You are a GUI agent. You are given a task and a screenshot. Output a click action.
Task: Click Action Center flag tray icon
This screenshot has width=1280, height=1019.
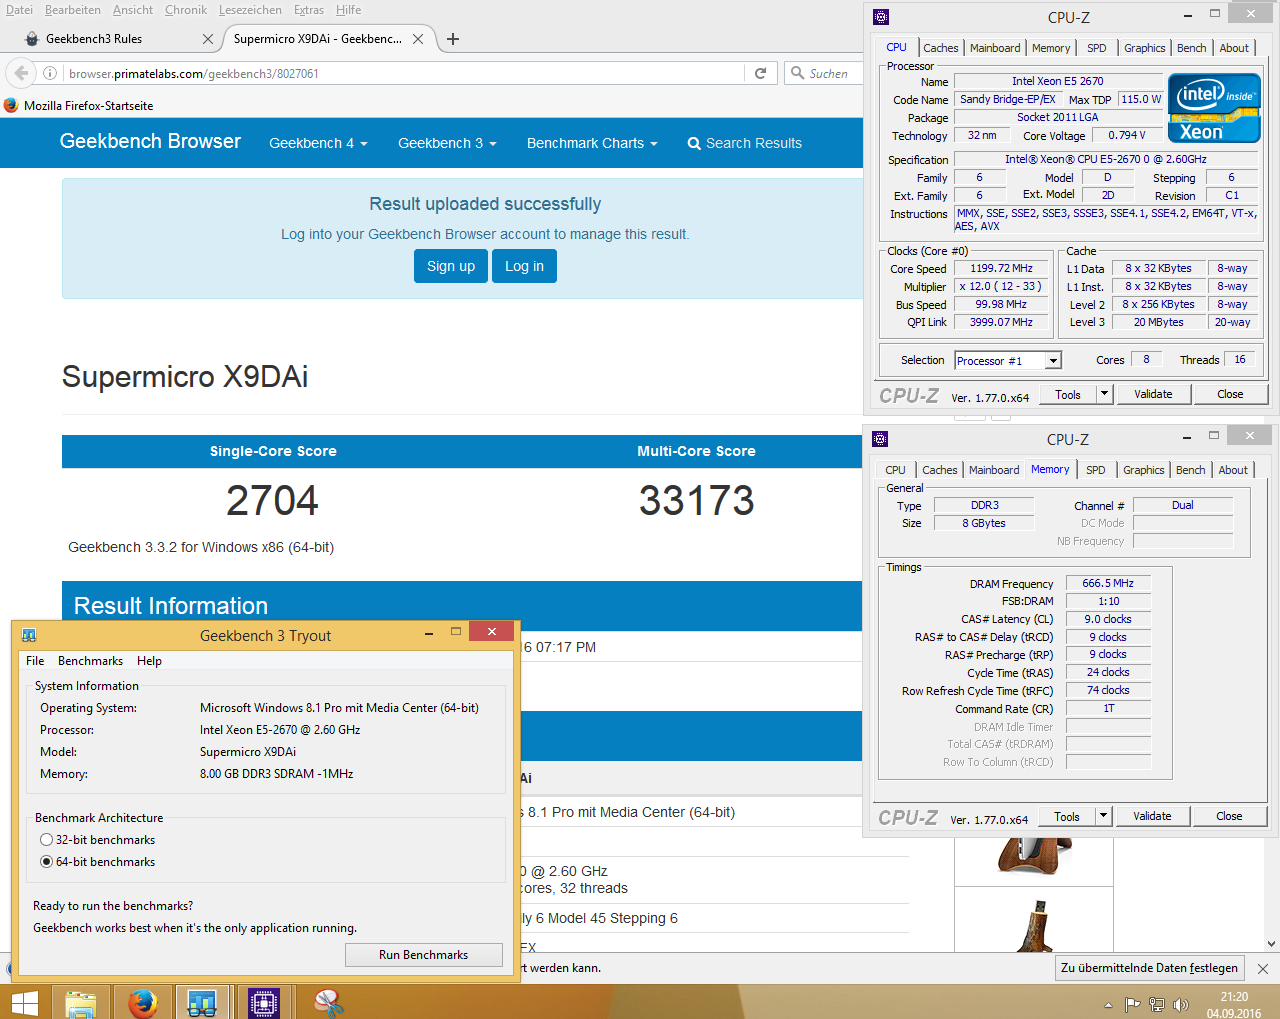[1132, 1005]
